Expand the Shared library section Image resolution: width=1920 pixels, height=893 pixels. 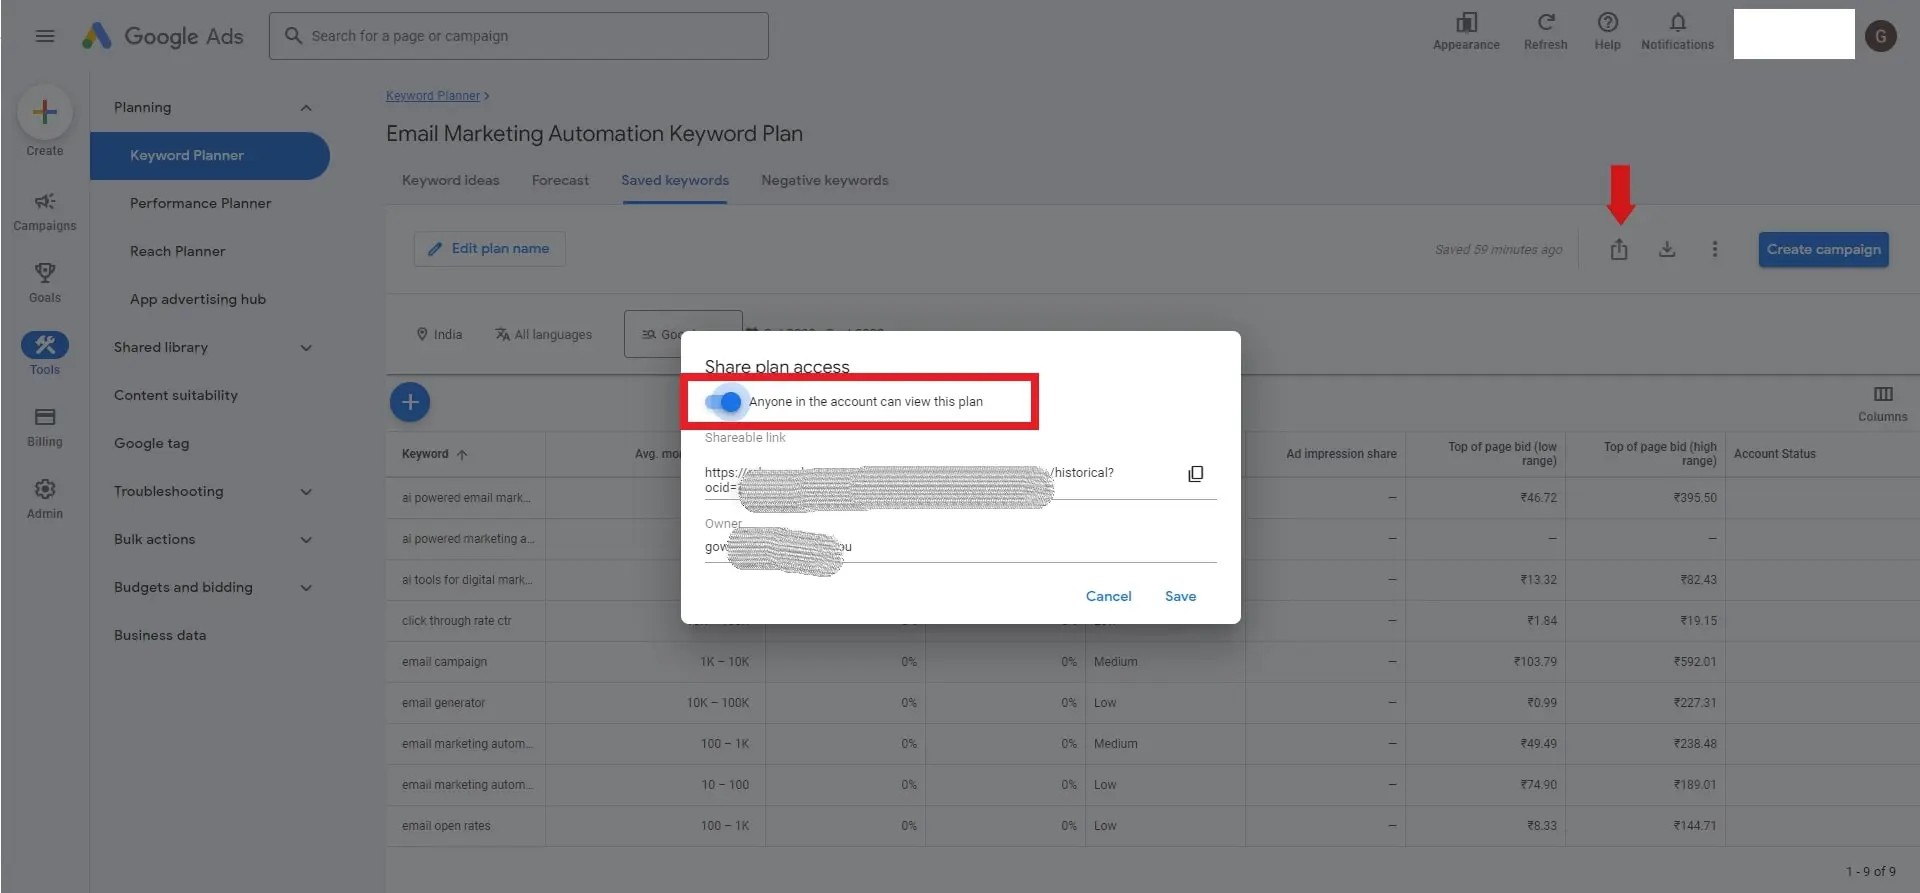[306, 348]
